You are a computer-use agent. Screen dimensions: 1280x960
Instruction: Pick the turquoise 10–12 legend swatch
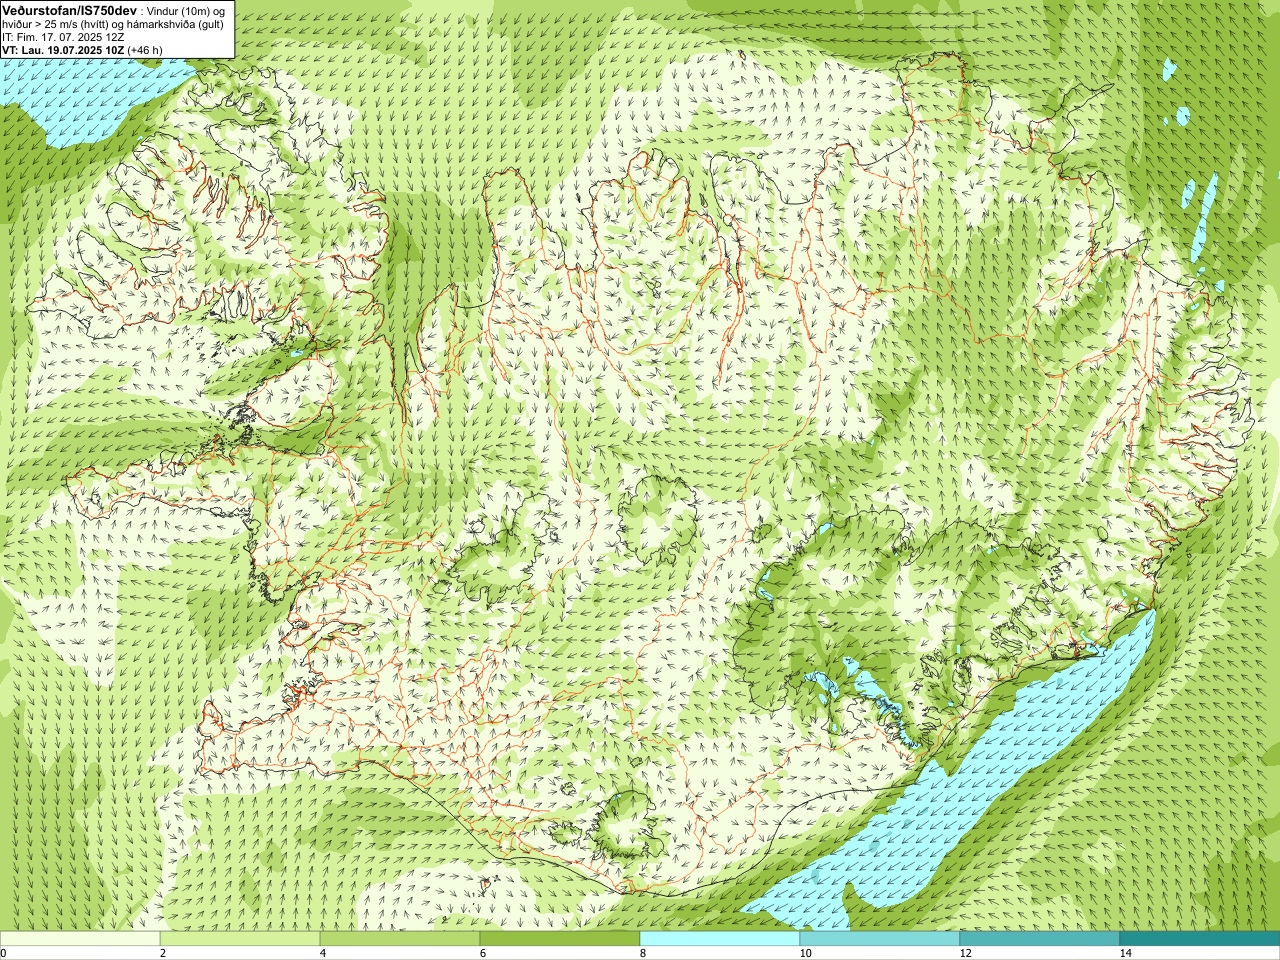tap(880, 939)
